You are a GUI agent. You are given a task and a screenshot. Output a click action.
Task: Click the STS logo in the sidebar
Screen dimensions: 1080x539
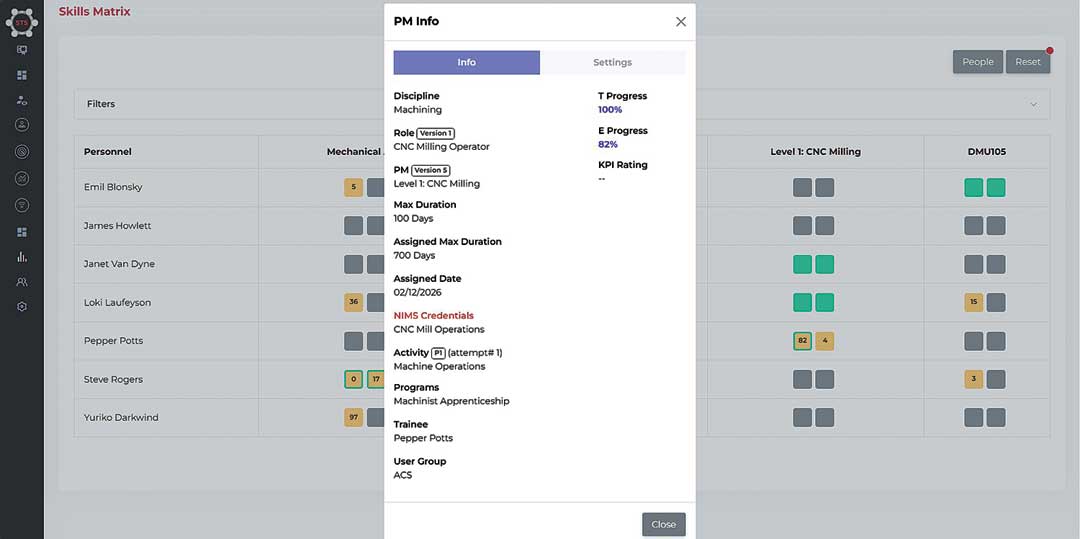tap(21, 21)
